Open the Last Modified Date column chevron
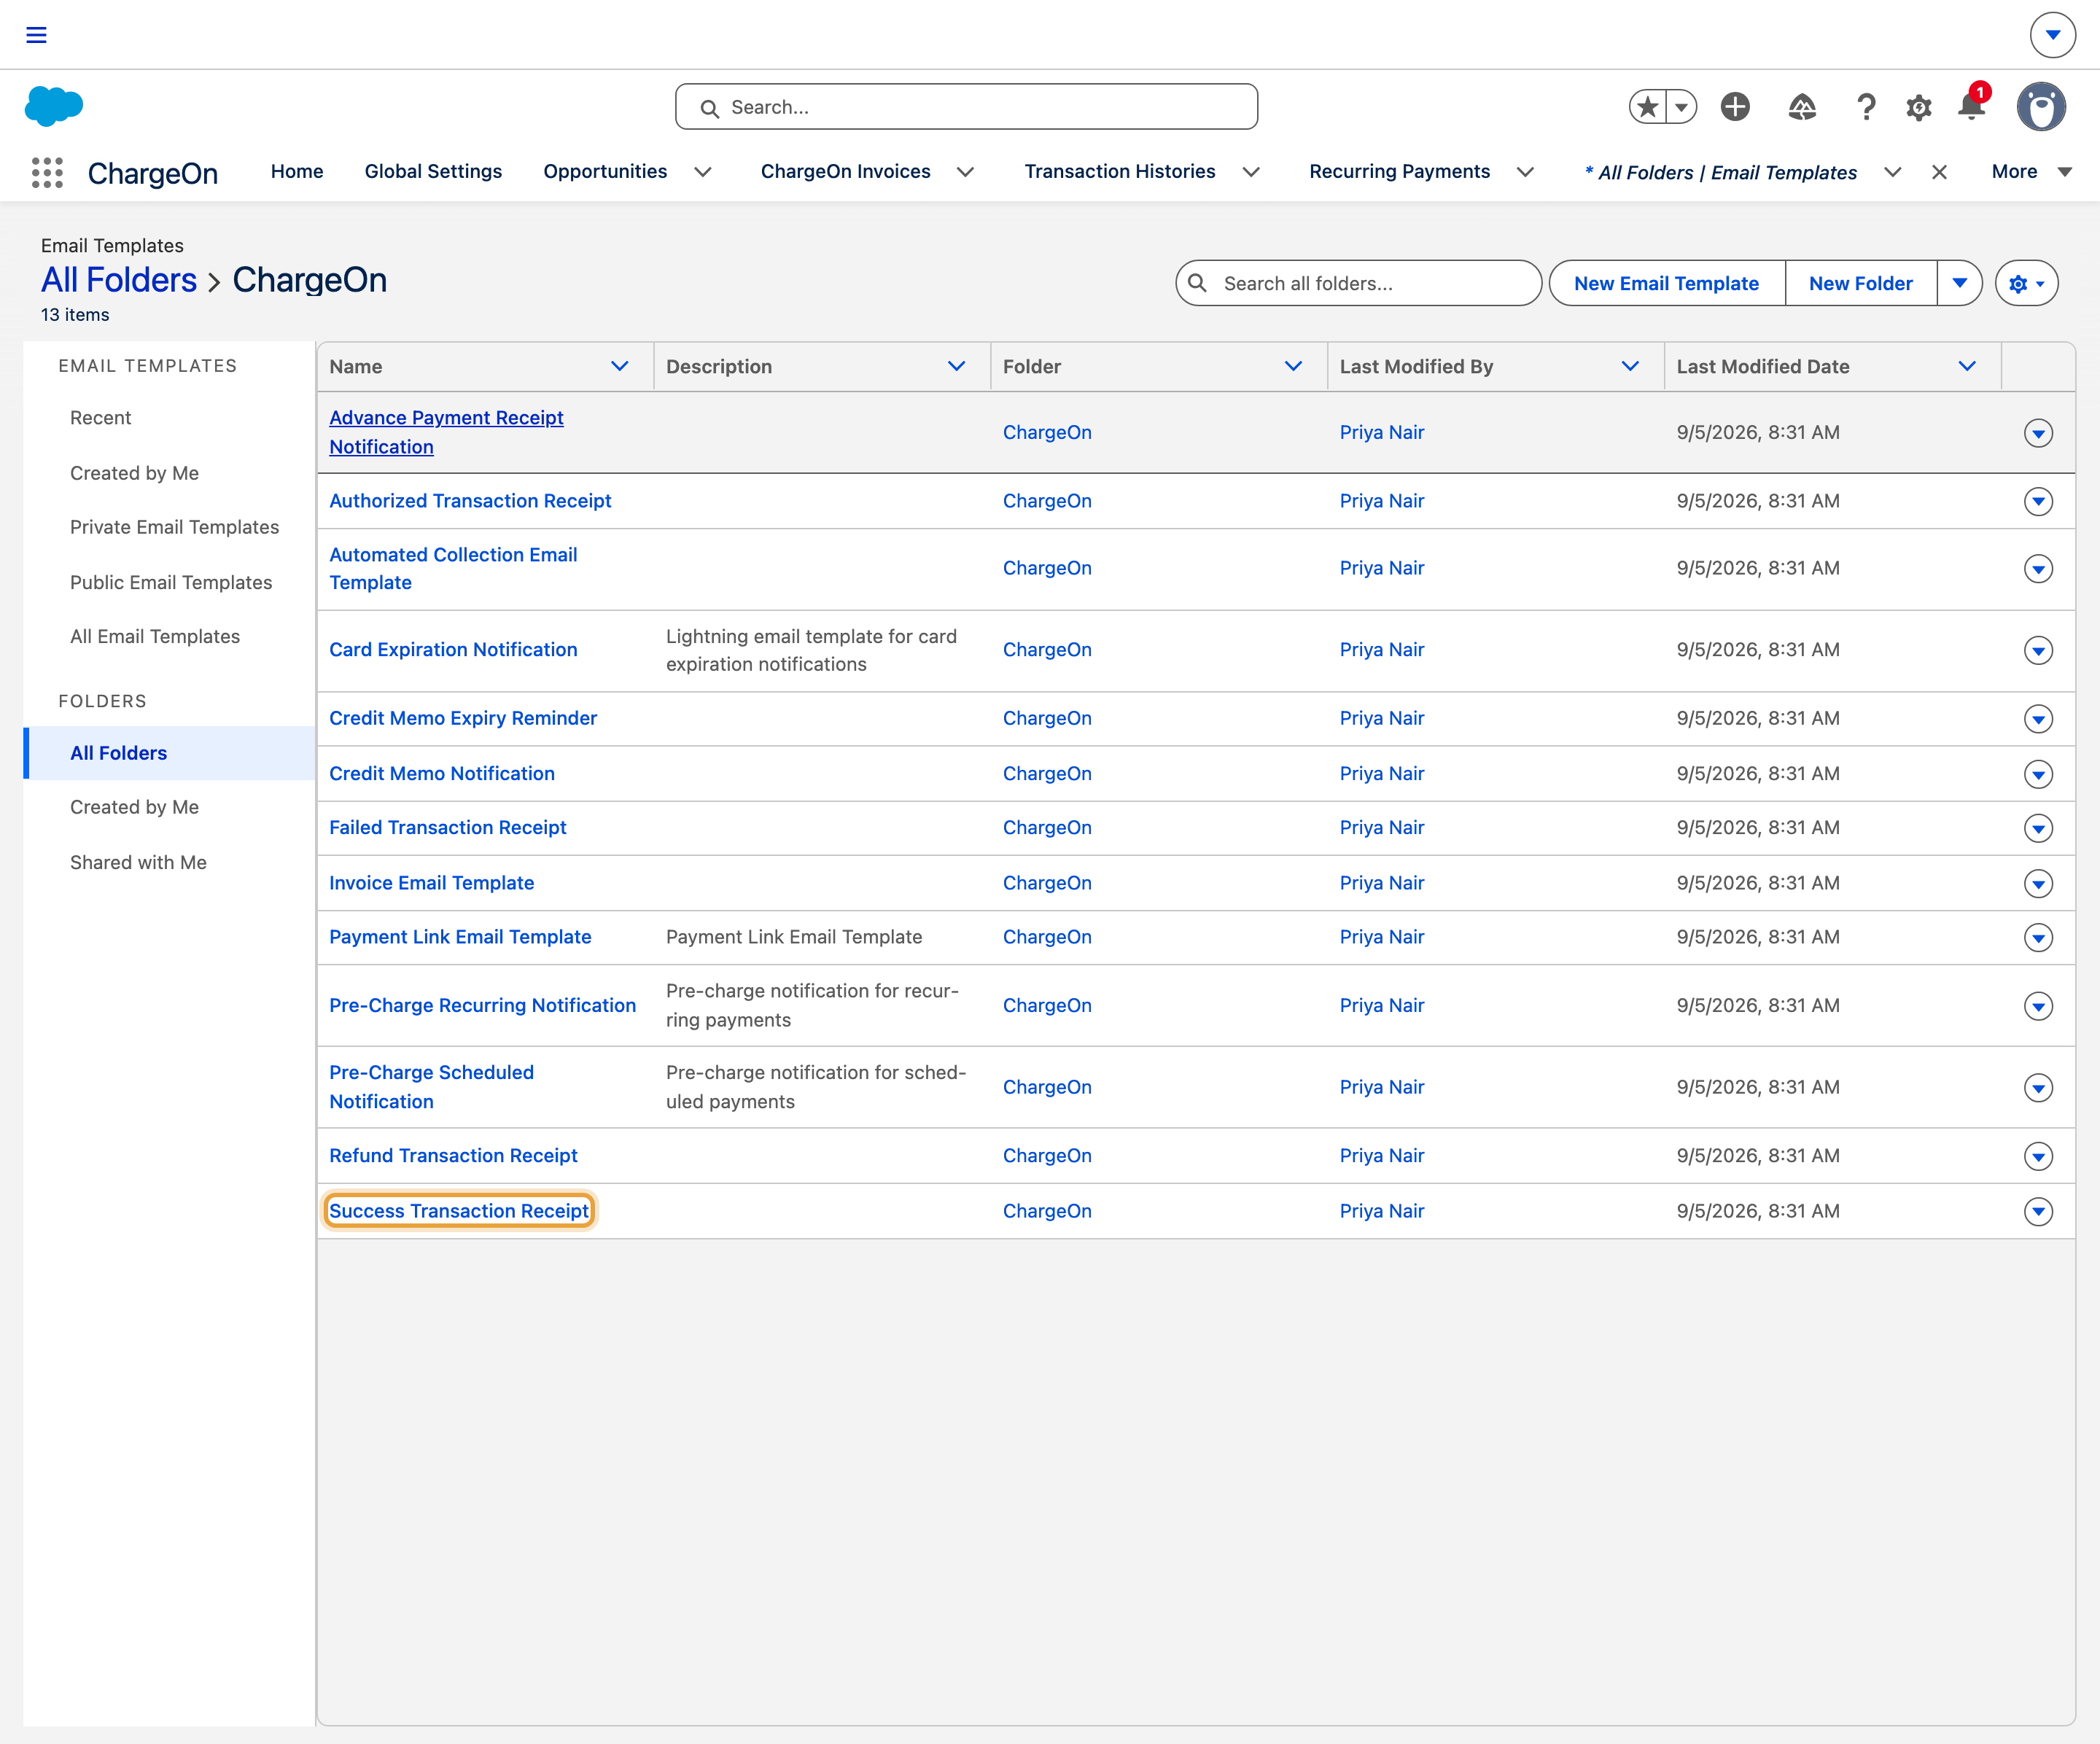The width and height of the screenshot is (2100, 1744). click(x=1967, y=366)
